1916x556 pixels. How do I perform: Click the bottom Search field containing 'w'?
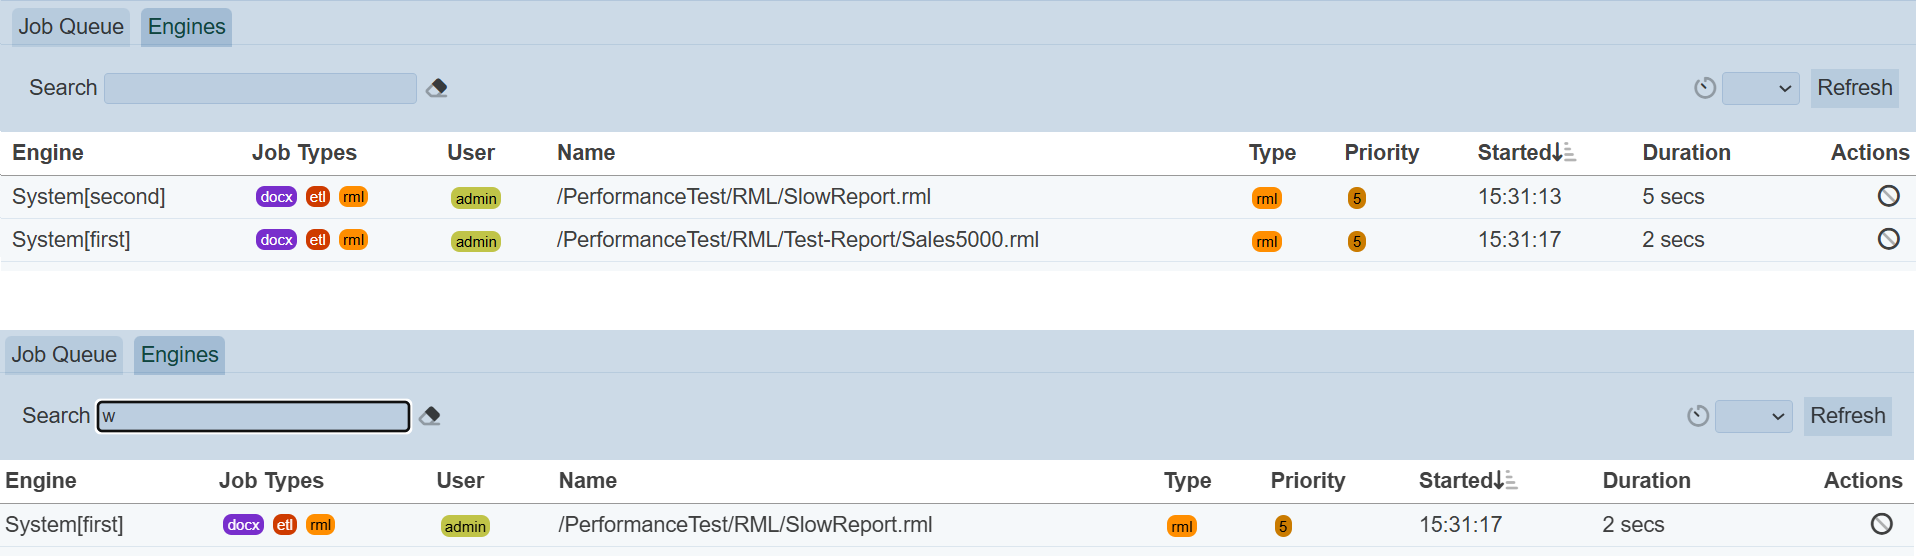point(254,416)
